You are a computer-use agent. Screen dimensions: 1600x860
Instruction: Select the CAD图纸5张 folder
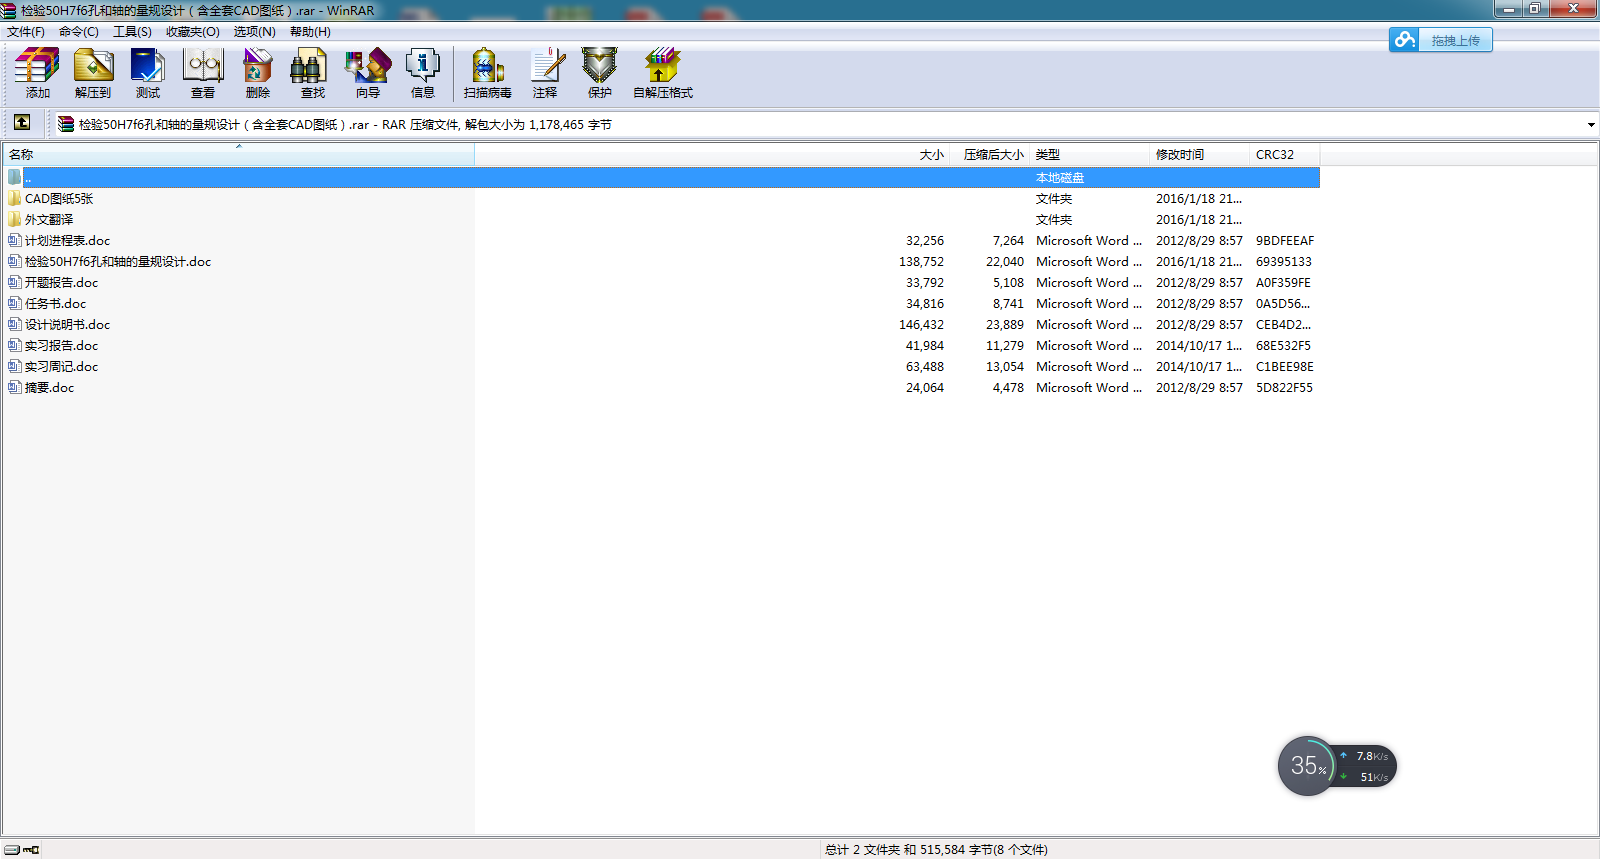59,199
